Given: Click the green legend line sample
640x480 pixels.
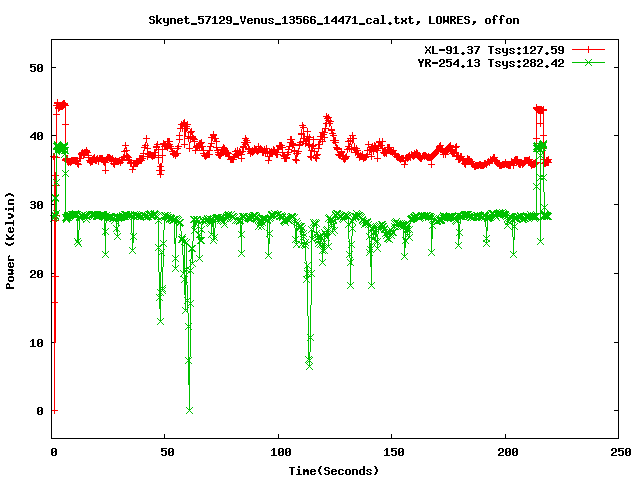Looking at the screenshot, I should pyautogui.click(x=588, y=63).
